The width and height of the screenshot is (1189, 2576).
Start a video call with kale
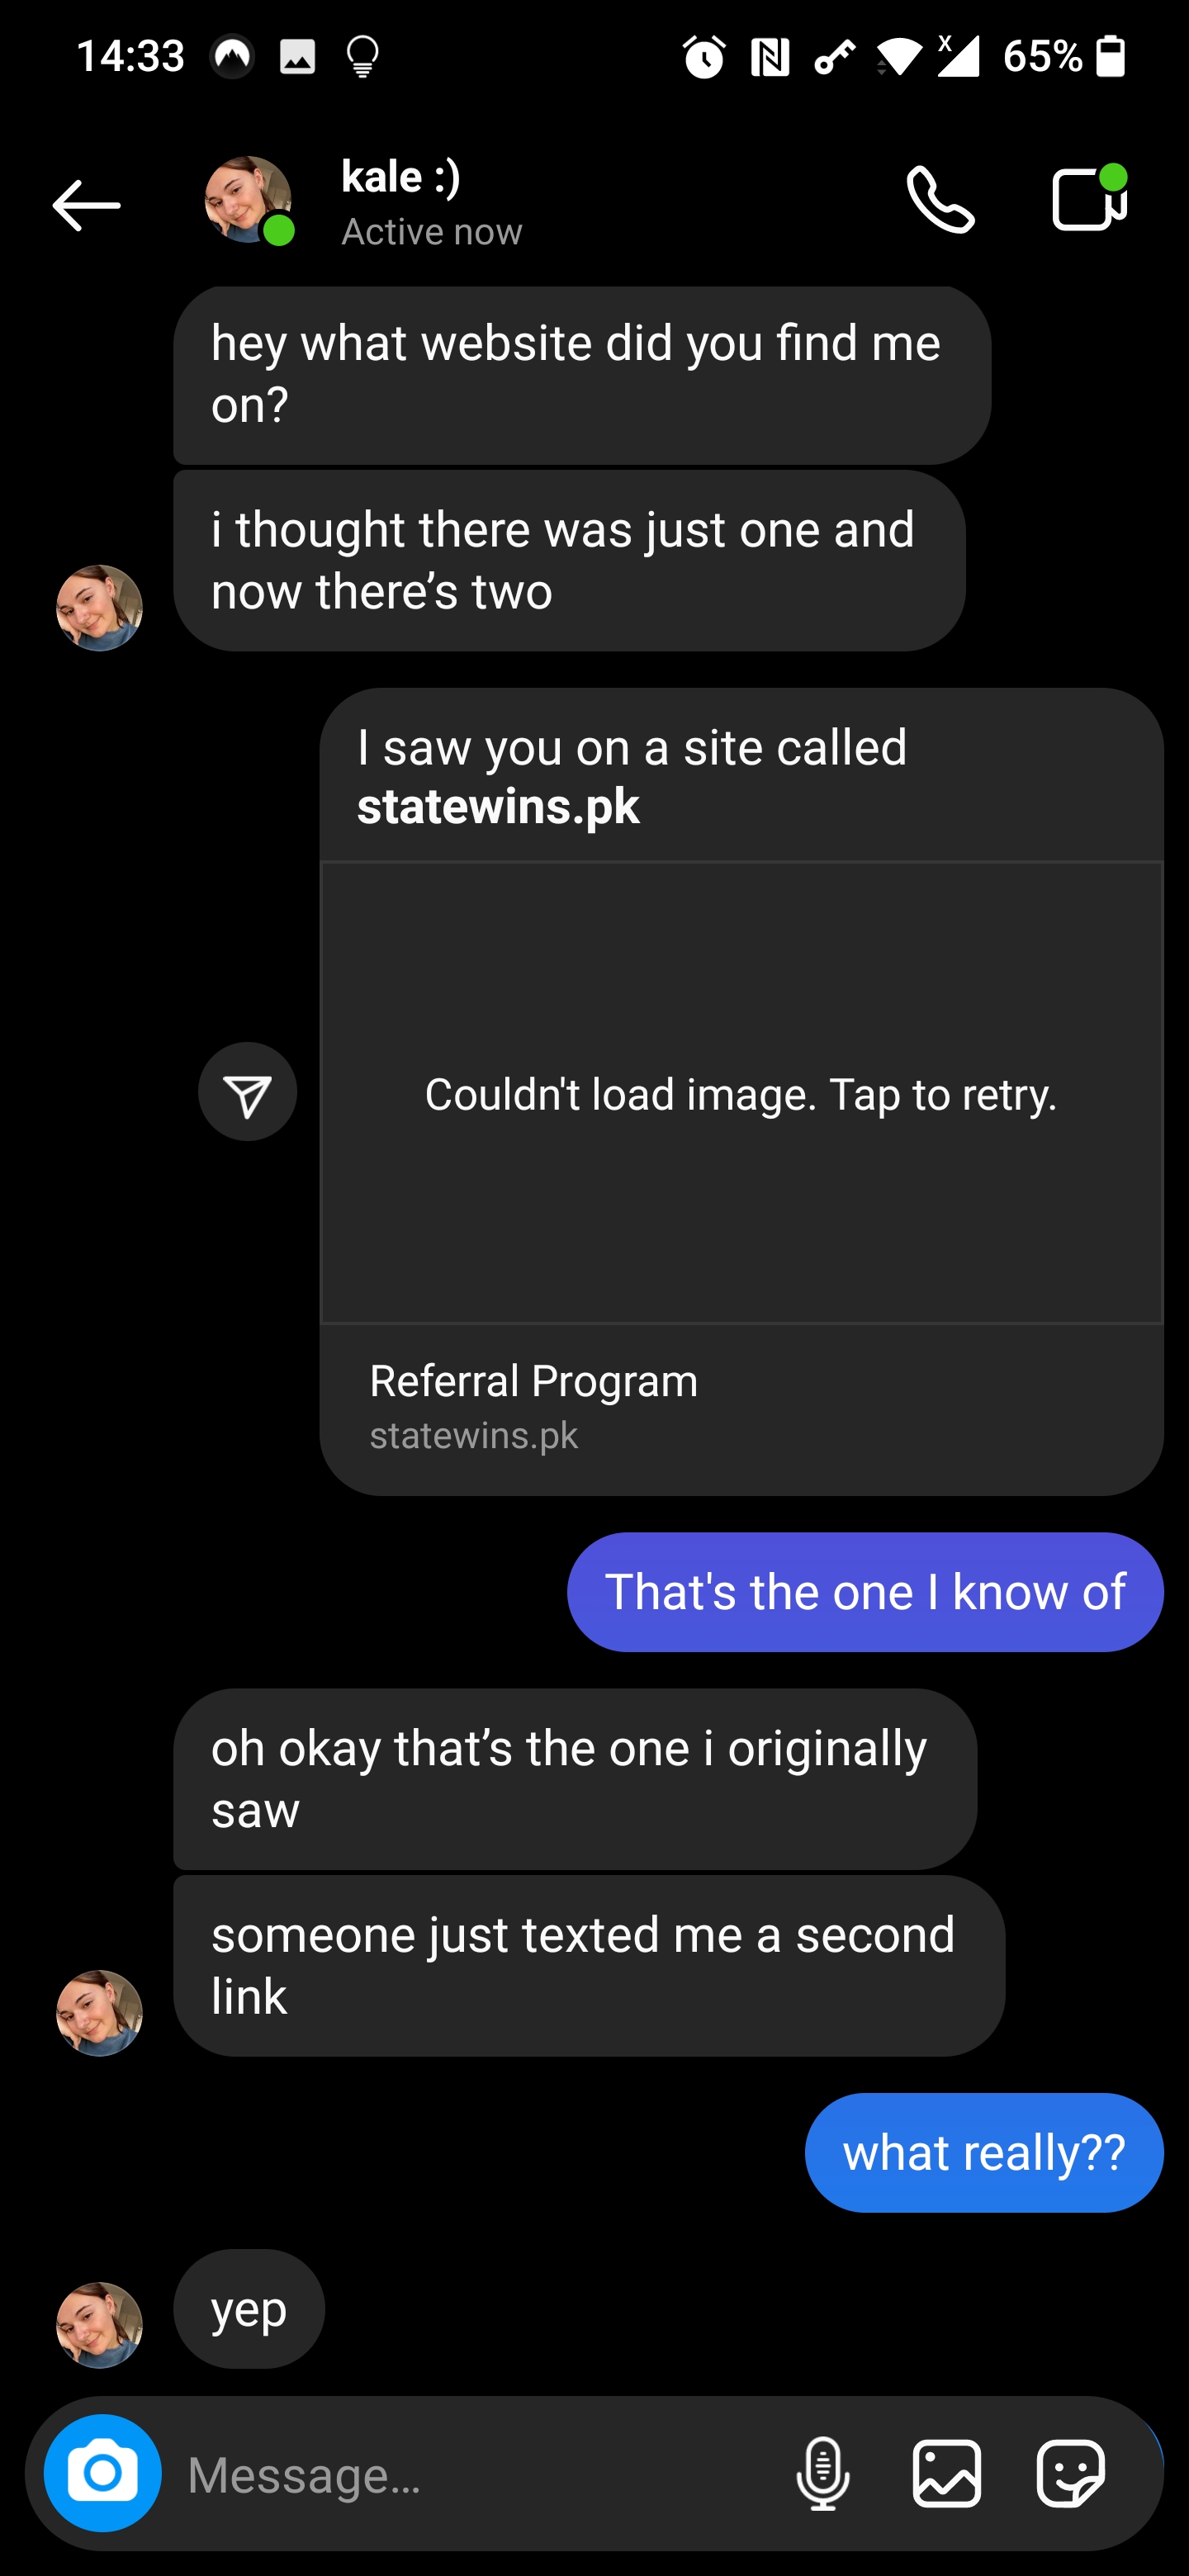coord(1088,200)
